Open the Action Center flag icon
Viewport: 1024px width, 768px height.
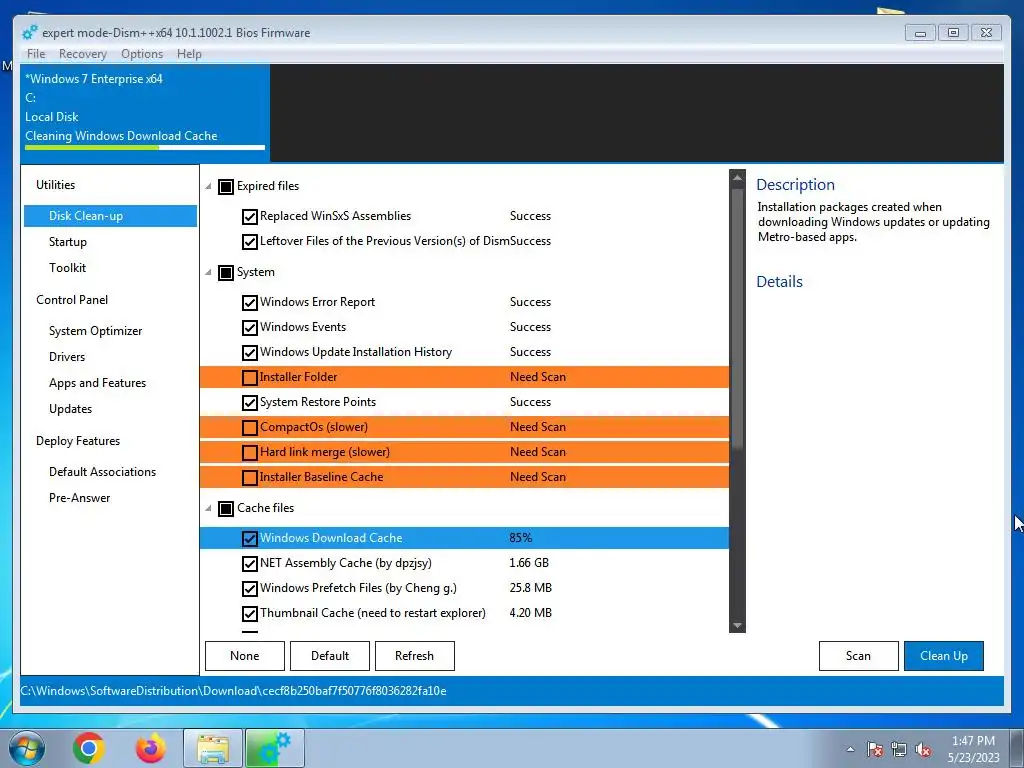875,749
